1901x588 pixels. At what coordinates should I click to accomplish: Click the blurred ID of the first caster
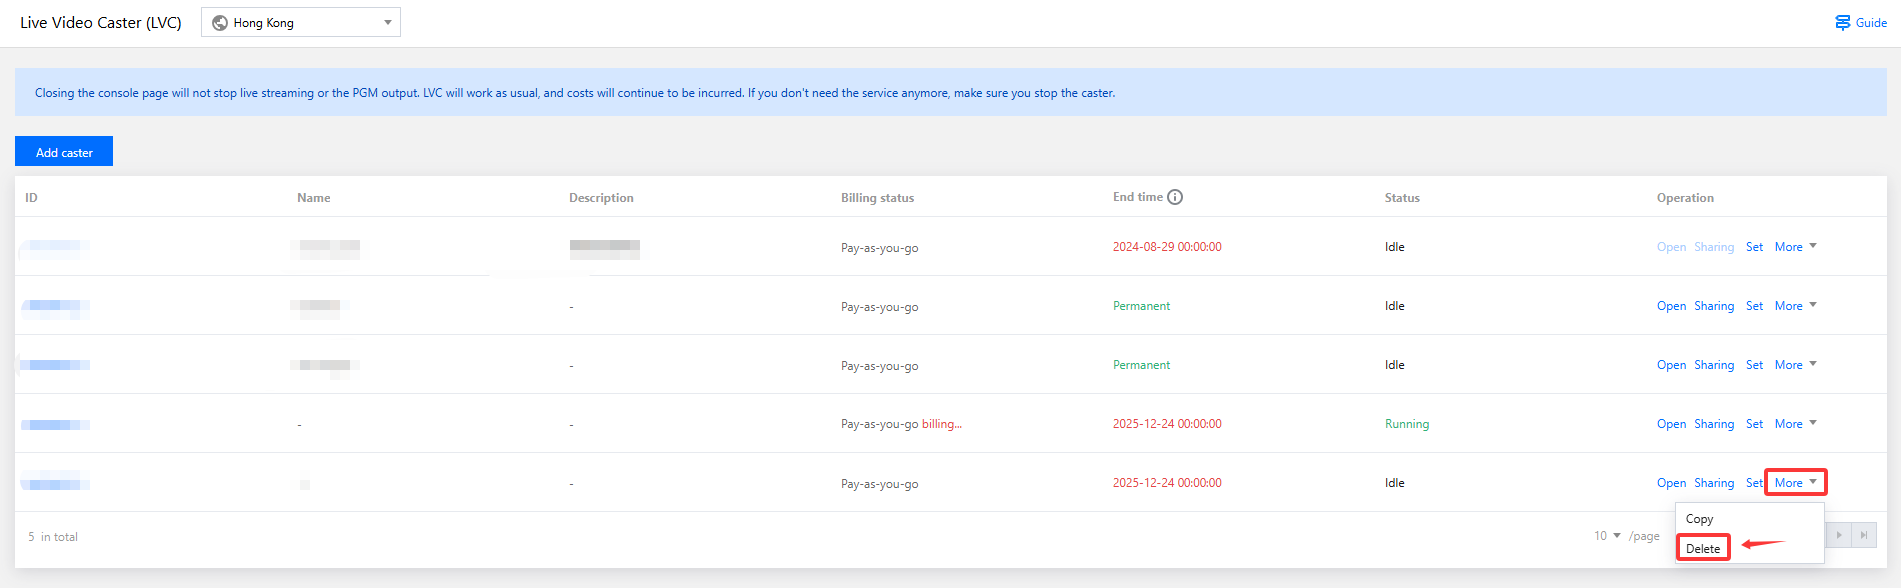pyautogui.click(x=56, y=247)
